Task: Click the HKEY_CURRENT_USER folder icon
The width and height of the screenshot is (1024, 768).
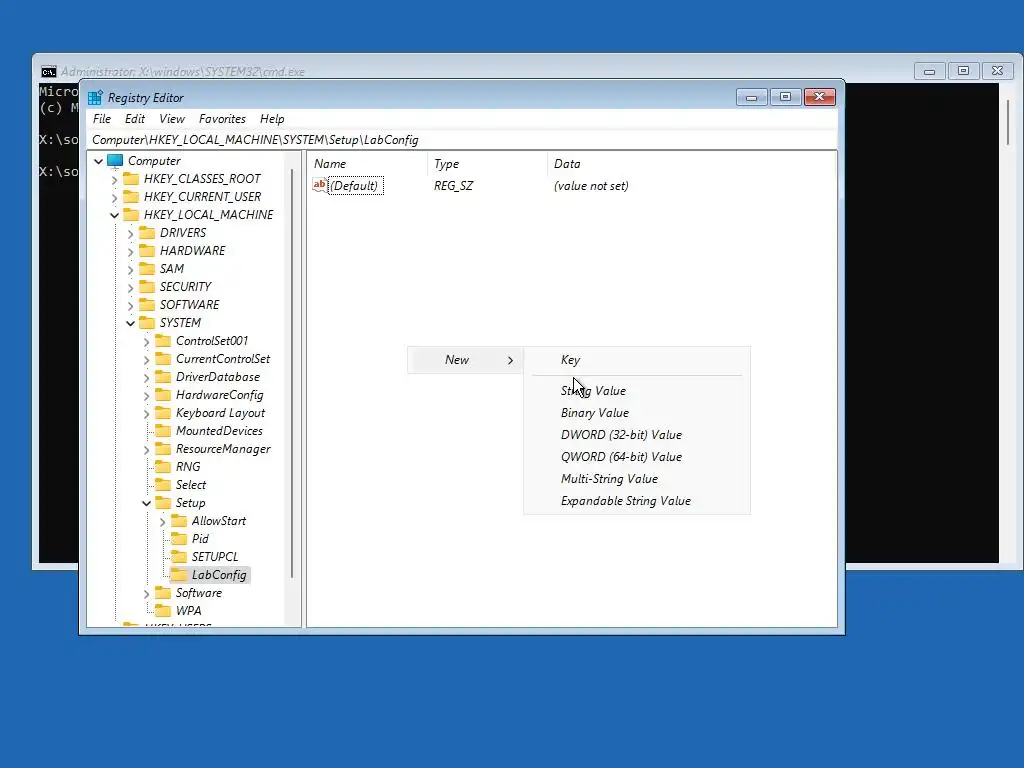Action: (131, 197)
